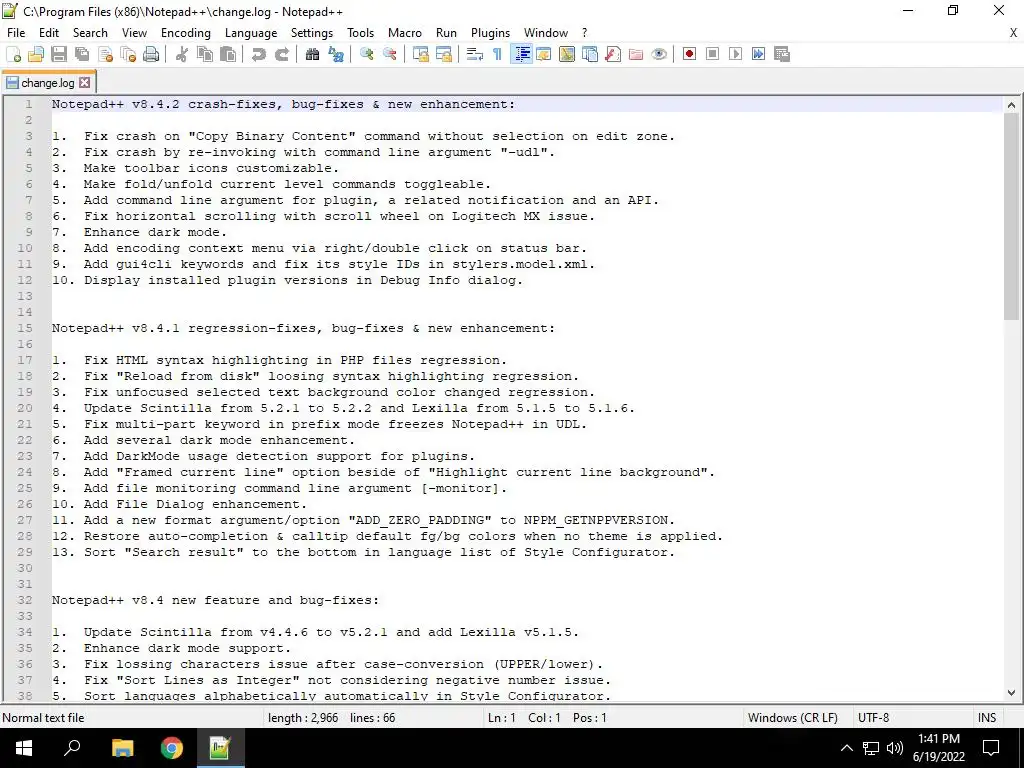
Task: Create a new document with the New icon
Action: pos(13,54)
